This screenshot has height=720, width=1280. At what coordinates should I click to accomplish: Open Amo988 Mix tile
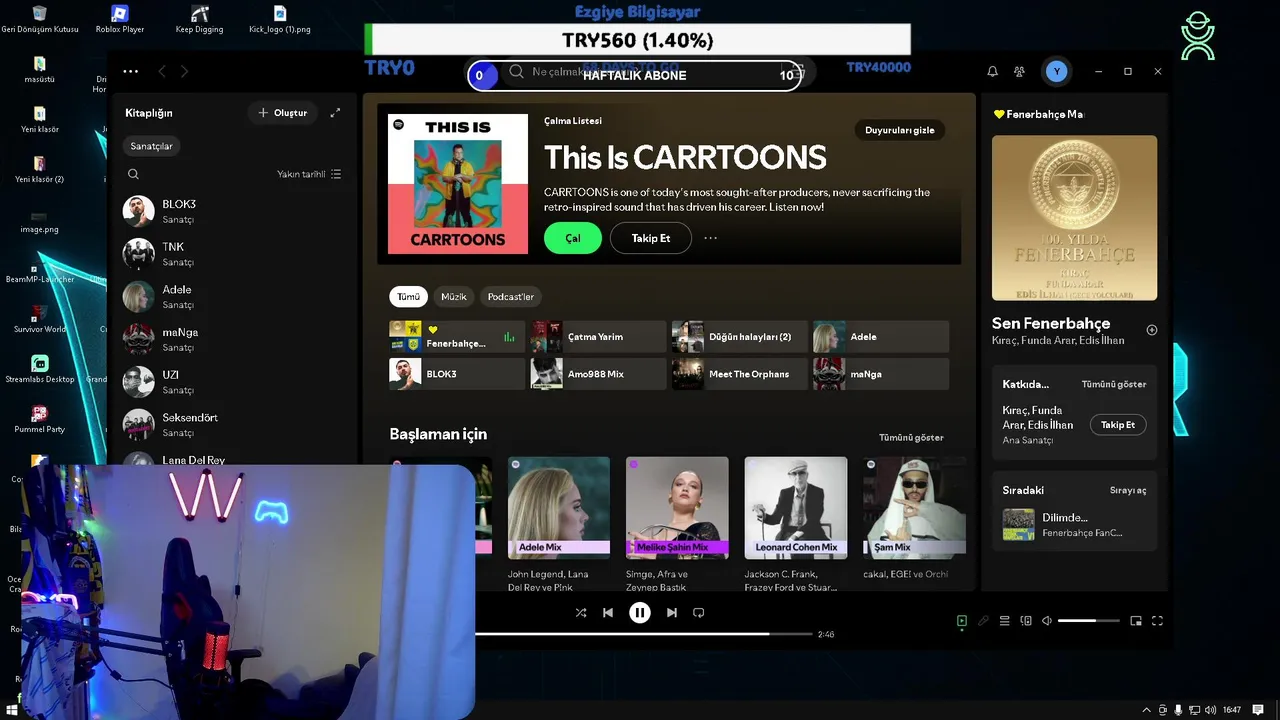tap(598, 374)
